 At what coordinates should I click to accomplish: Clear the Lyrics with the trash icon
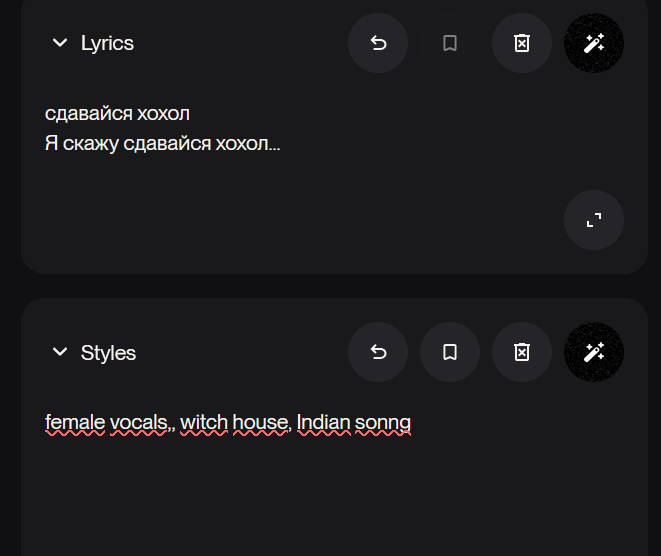click(x=522, y=43)
